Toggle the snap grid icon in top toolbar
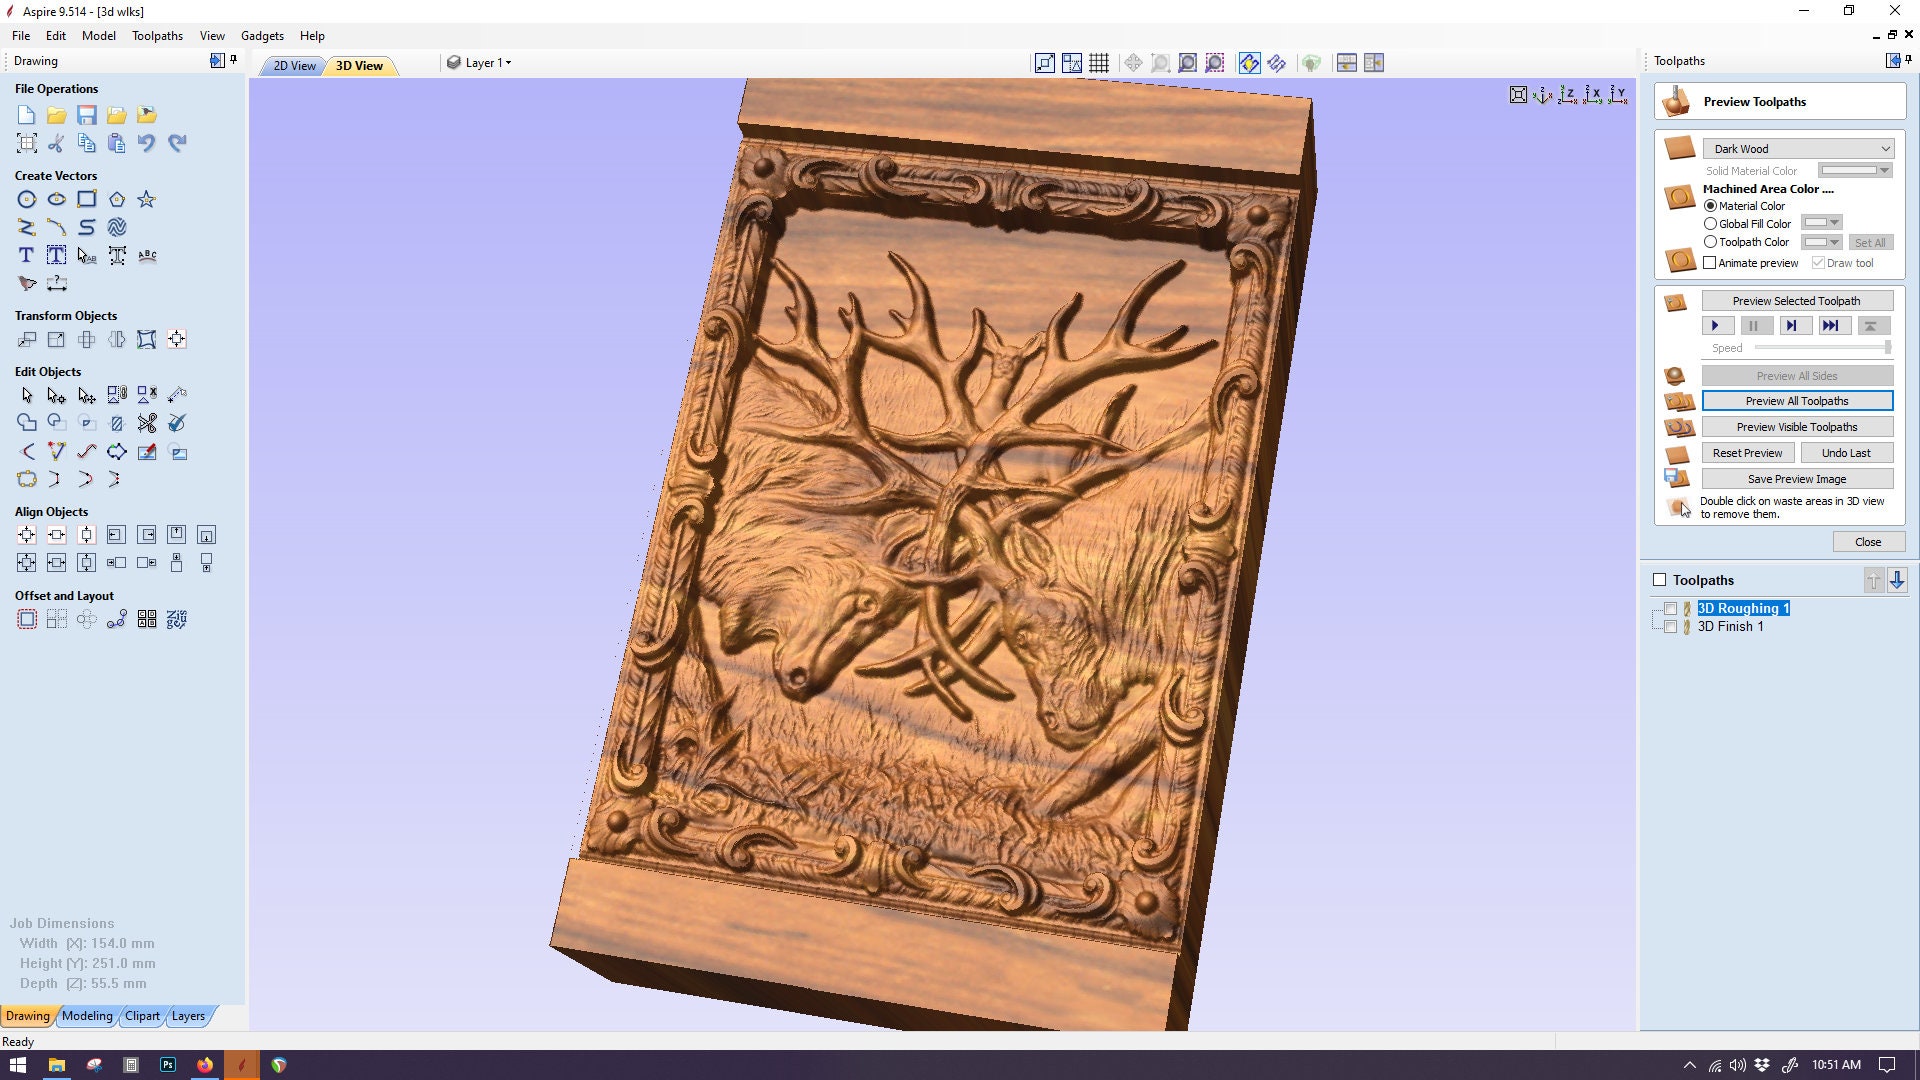 1097,62
